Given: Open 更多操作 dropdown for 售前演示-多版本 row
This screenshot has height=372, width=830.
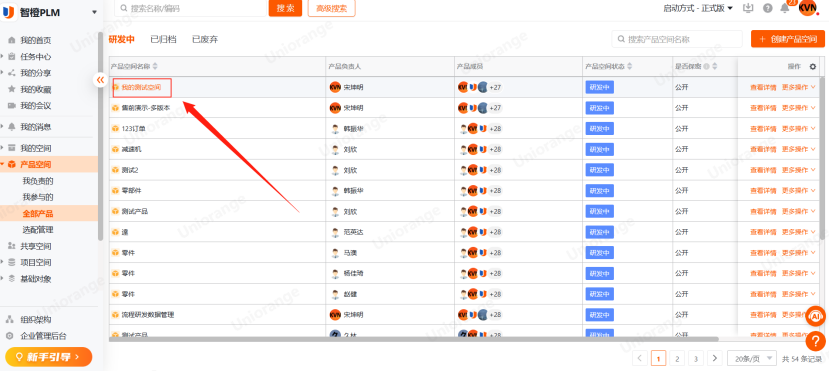Looking at the screenshot, I should click(799, 108).
